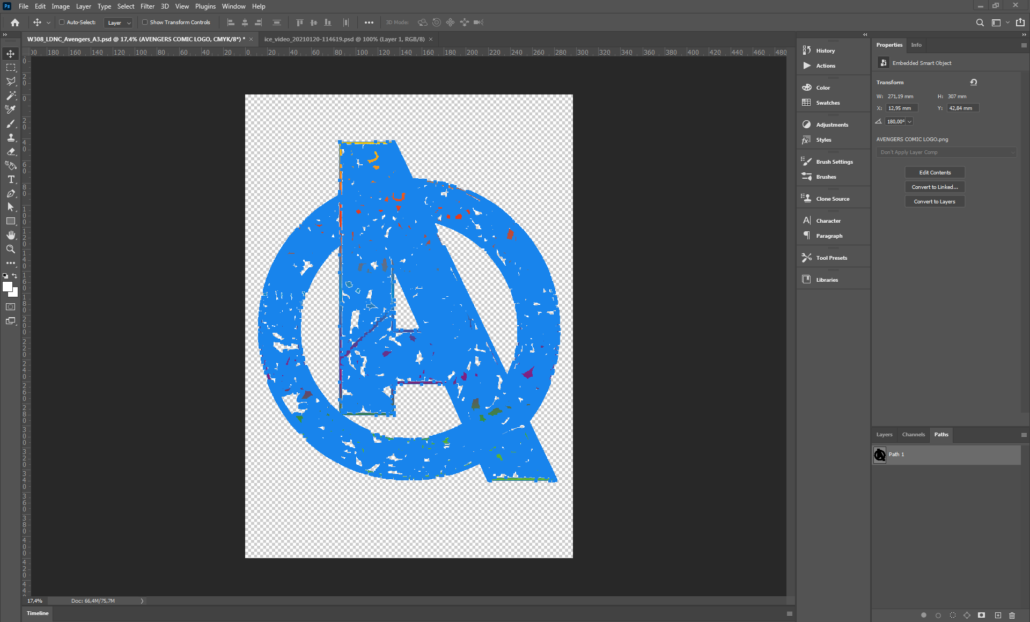Select the Type tool

tap(11, 179)
